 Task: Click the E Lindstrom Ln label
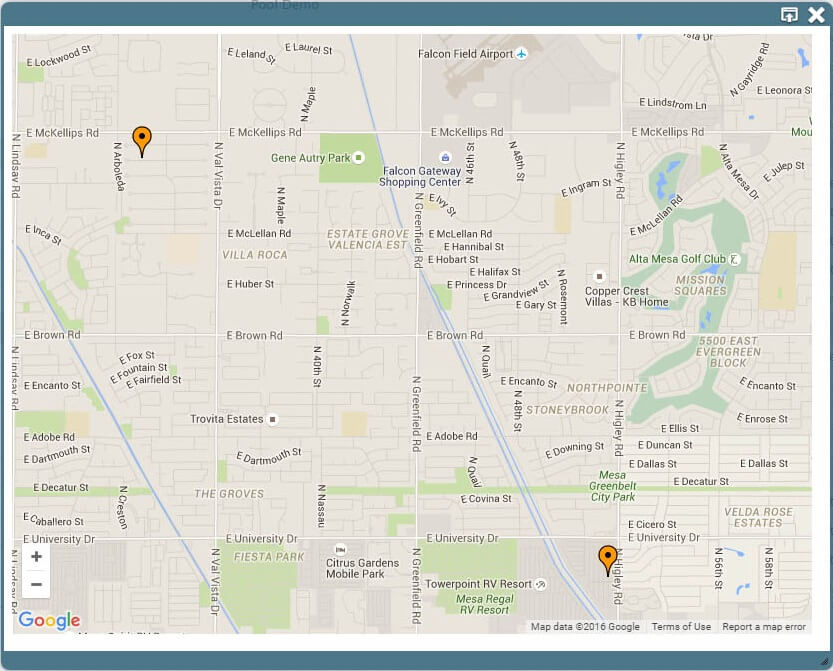(673, 103)
